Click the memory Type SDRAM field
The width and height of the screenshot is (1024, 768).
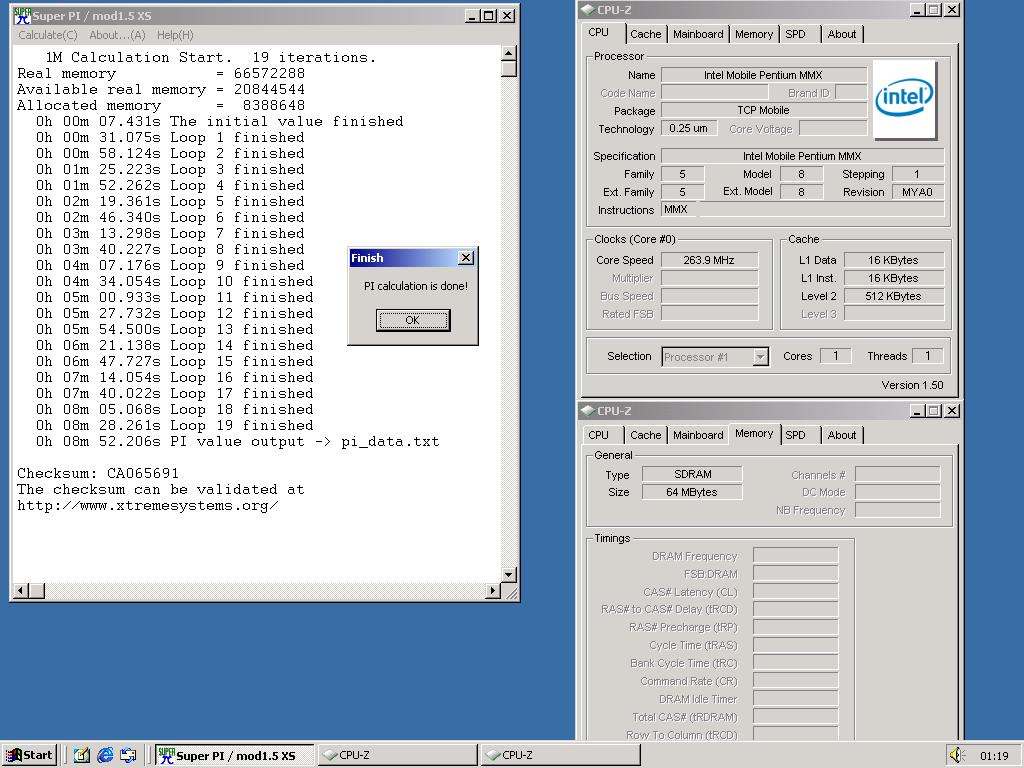click(692, 474)
